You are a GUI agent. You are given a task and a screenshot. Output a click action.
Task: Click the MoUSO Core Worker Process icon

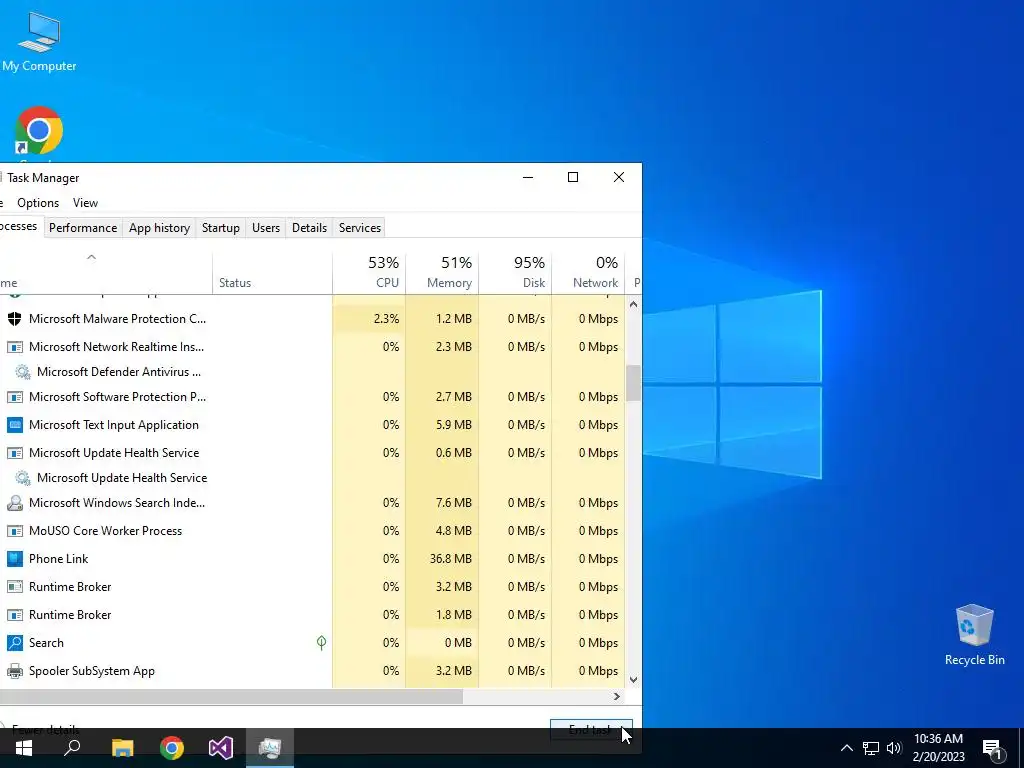click(x=14, y=531)
